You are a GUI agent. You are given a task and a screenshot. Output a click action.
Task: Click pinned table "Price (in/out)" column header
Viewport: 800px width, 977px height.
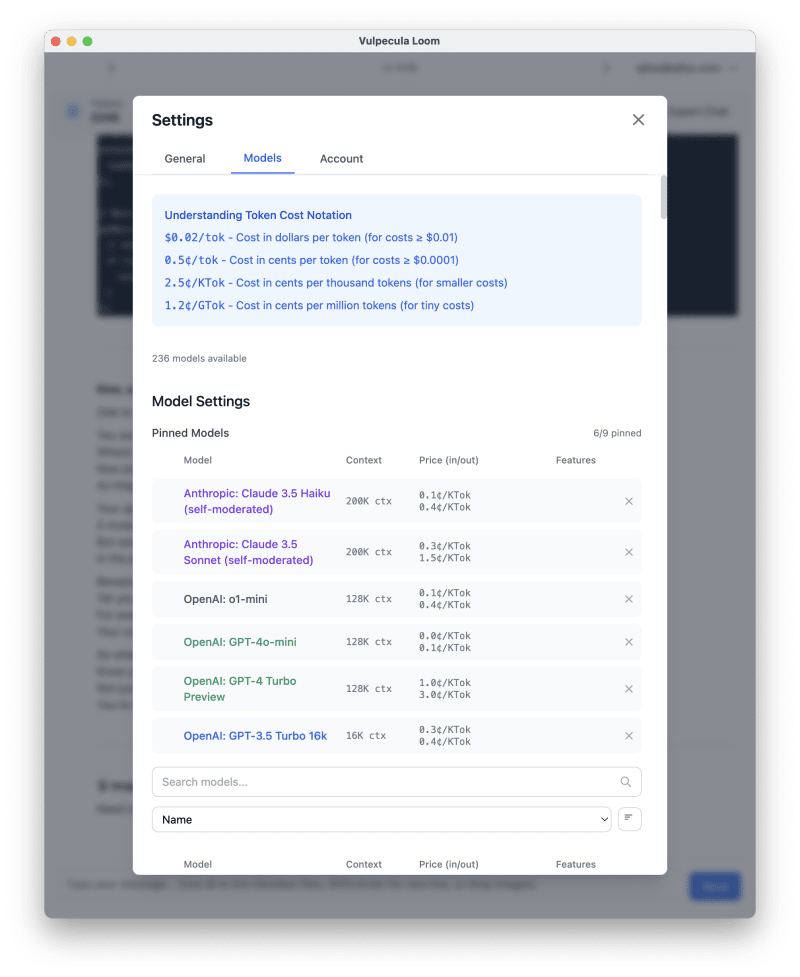(449, 460)
